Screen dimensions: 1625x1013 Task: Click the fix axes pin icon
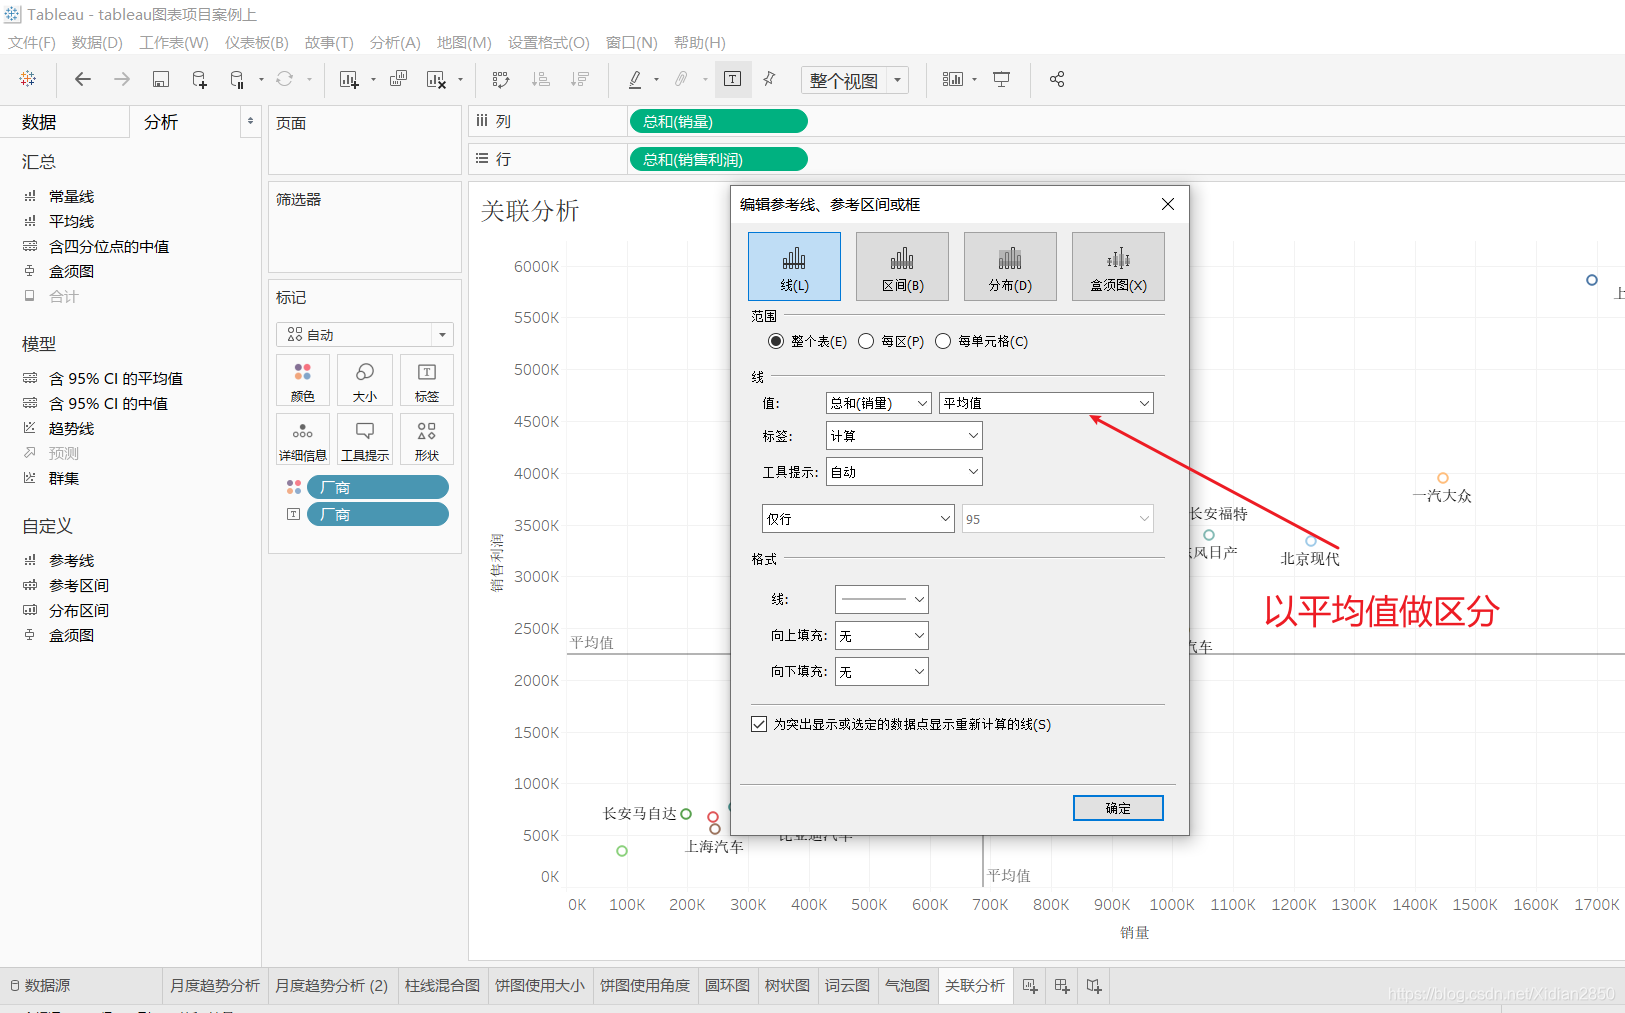769,79
